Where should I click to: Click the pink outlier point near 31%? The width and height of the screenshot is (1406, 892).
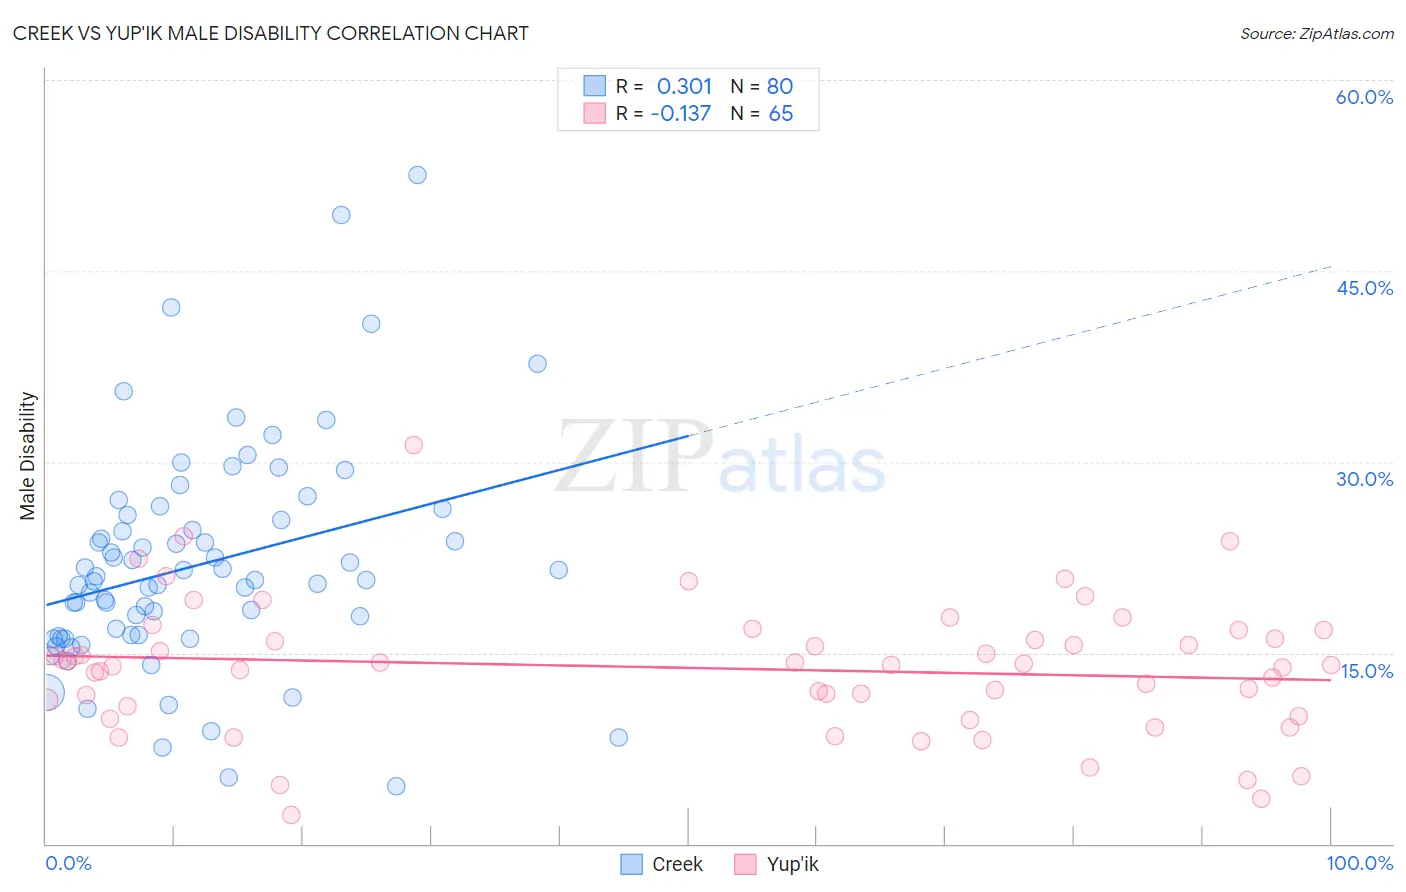(413, 445)
